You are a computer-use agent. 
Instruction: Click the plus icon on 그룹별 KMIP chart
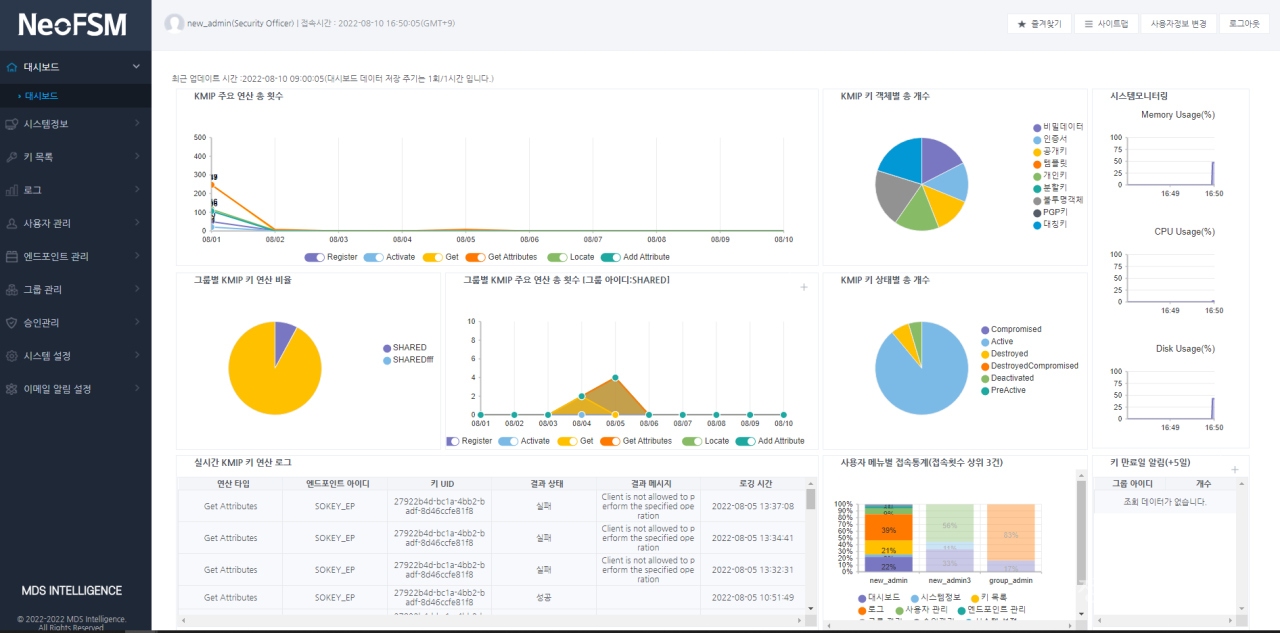pyautogui.click(x=804, y=287)
